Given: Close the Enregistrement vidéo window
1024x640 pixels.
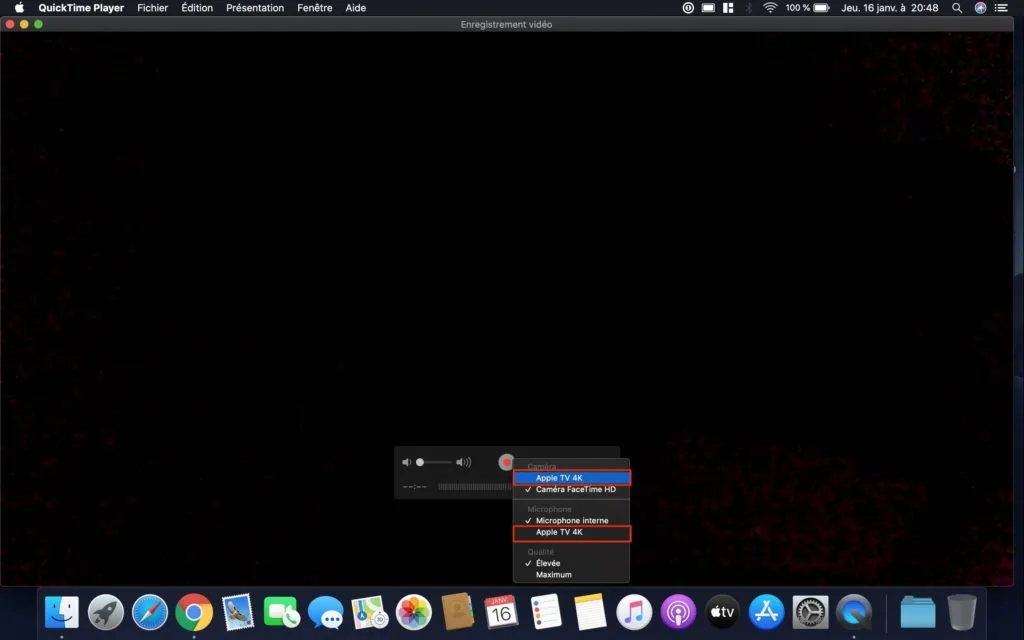Looking at the screenshot, I should point(10,24).
